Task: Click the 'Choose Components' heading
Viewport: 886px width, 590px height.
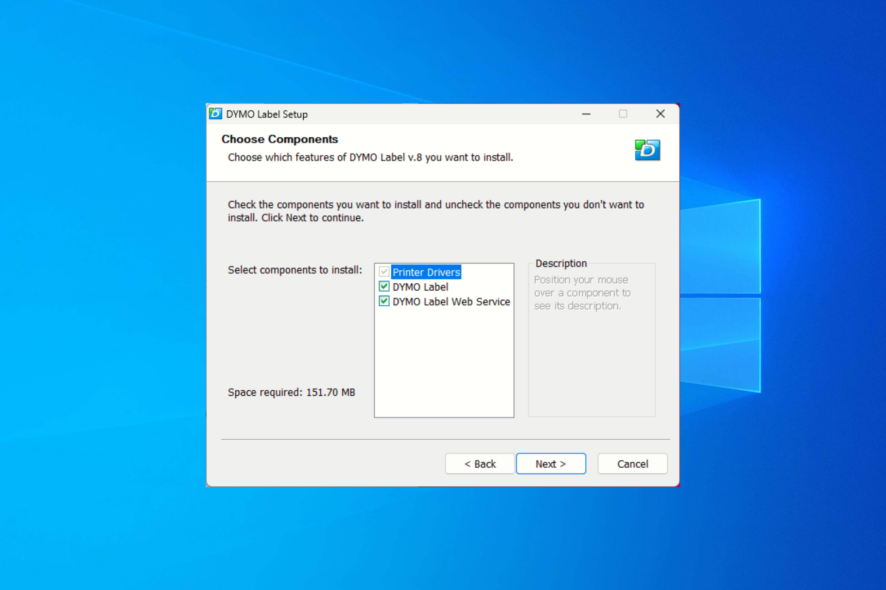Action: click(280, 139)
